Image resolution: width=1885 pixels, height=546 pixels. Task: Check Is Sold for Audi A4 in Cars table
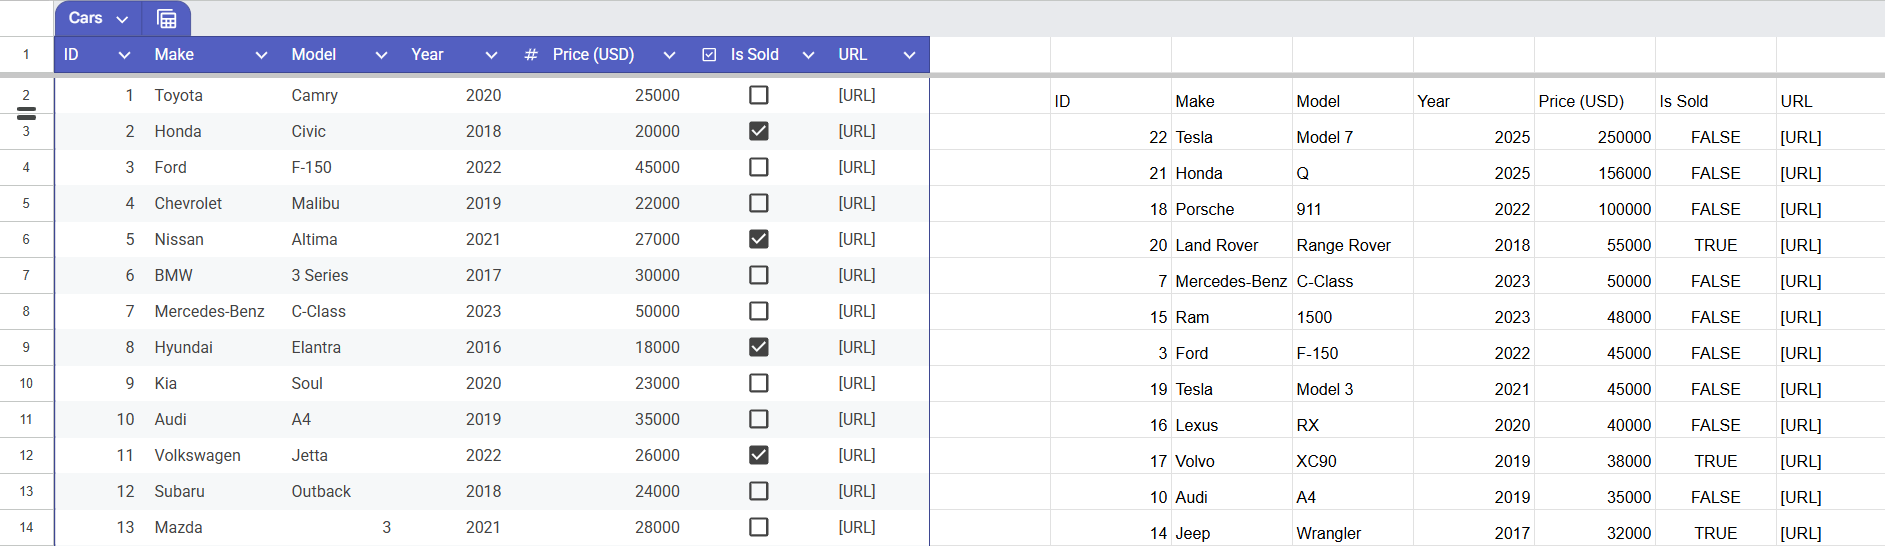(759, 419)
